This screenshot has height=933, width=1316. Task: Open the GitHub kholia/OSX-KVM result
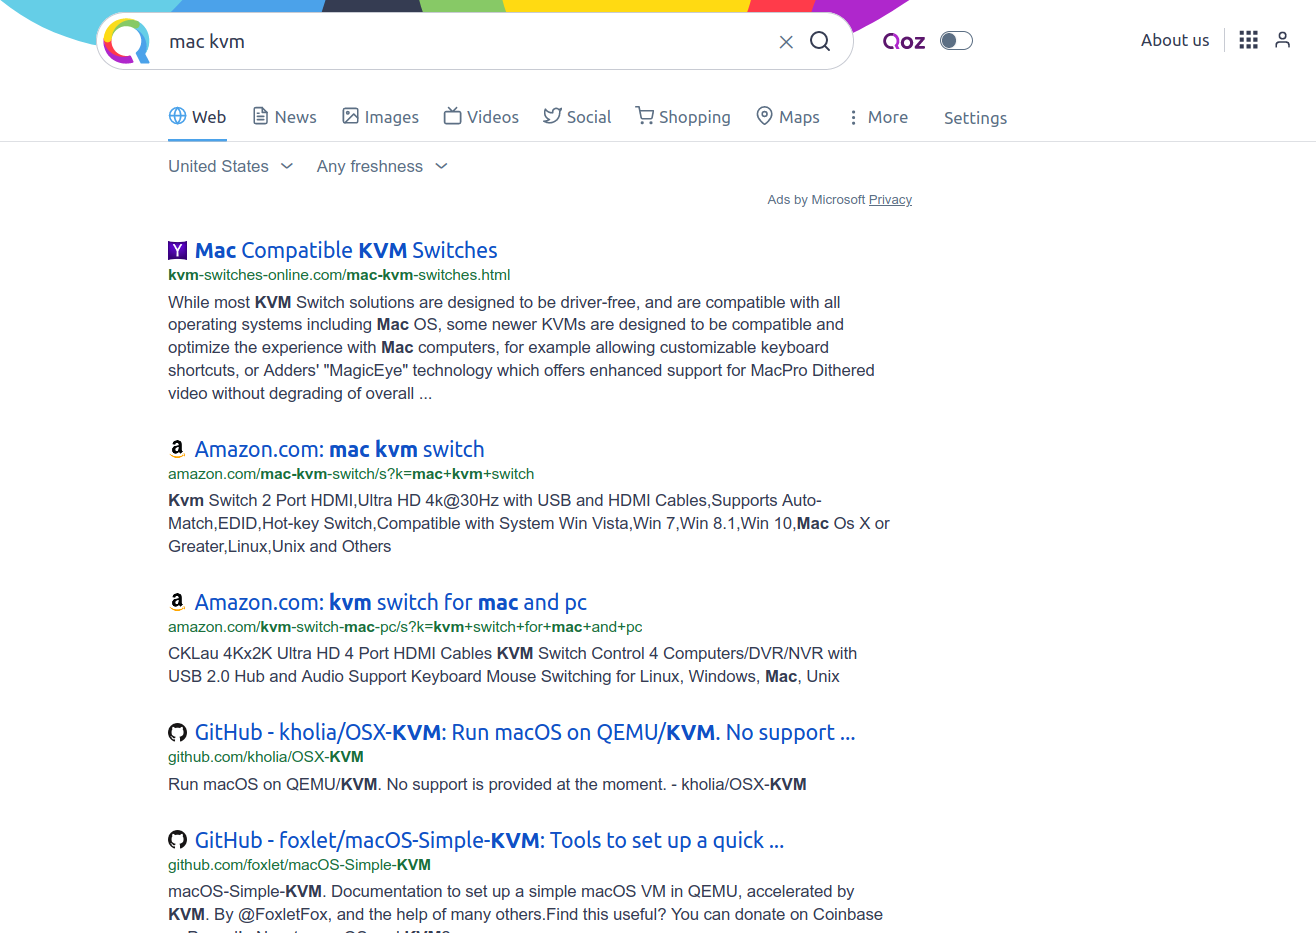[525, 732]
